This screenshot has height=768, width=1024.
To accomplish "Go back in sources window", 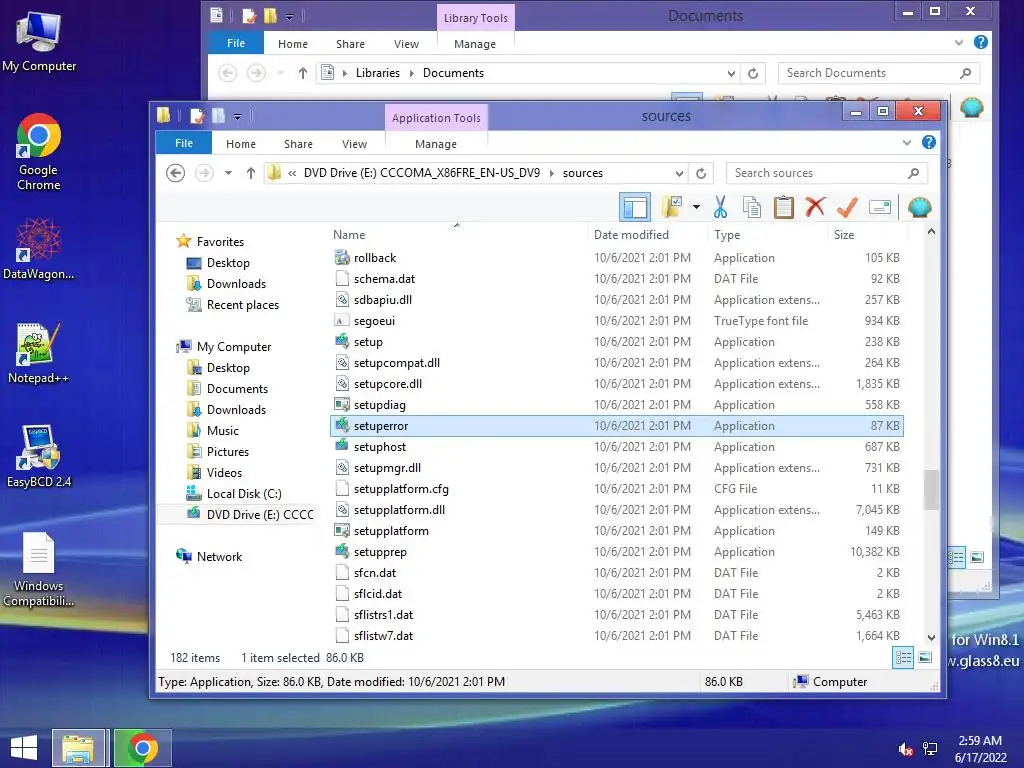I will click(x=176, y=173).
